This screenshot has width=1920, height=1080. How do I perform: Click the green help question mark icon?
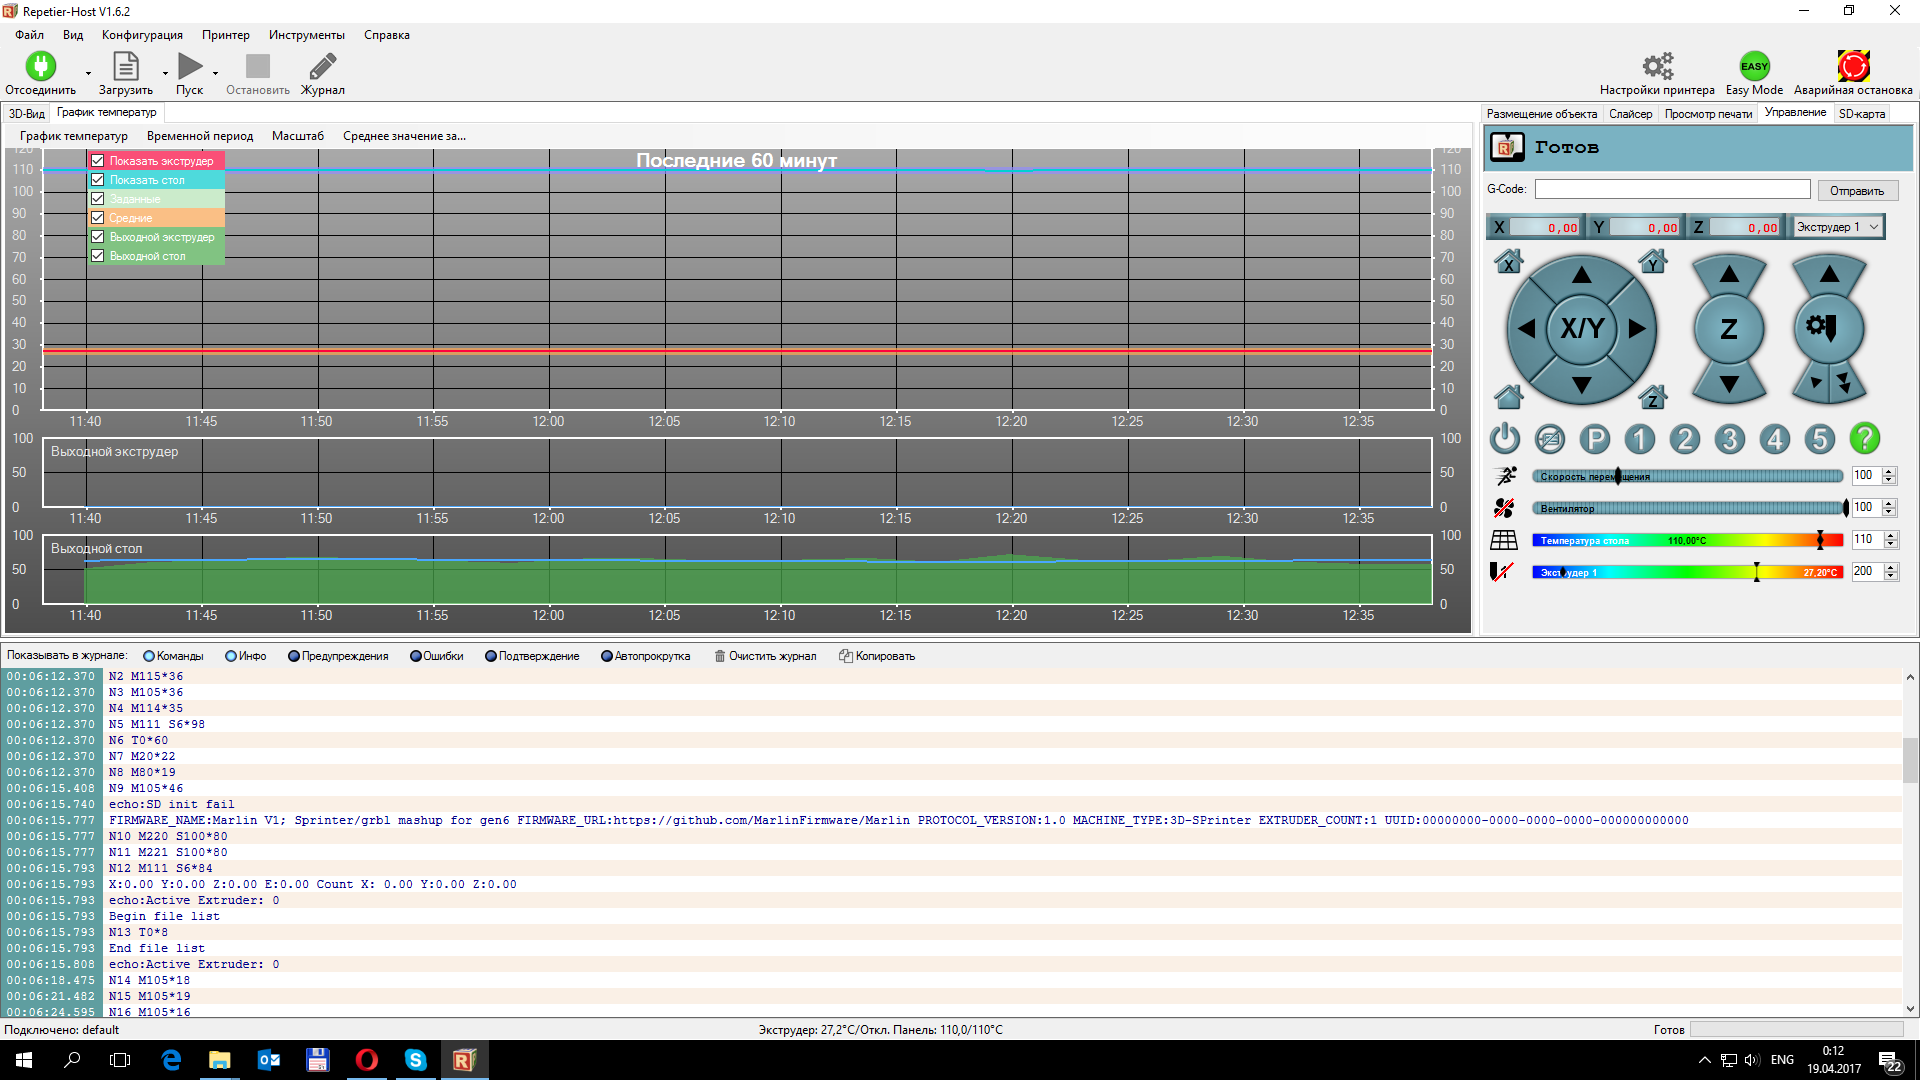(1864, 439)
